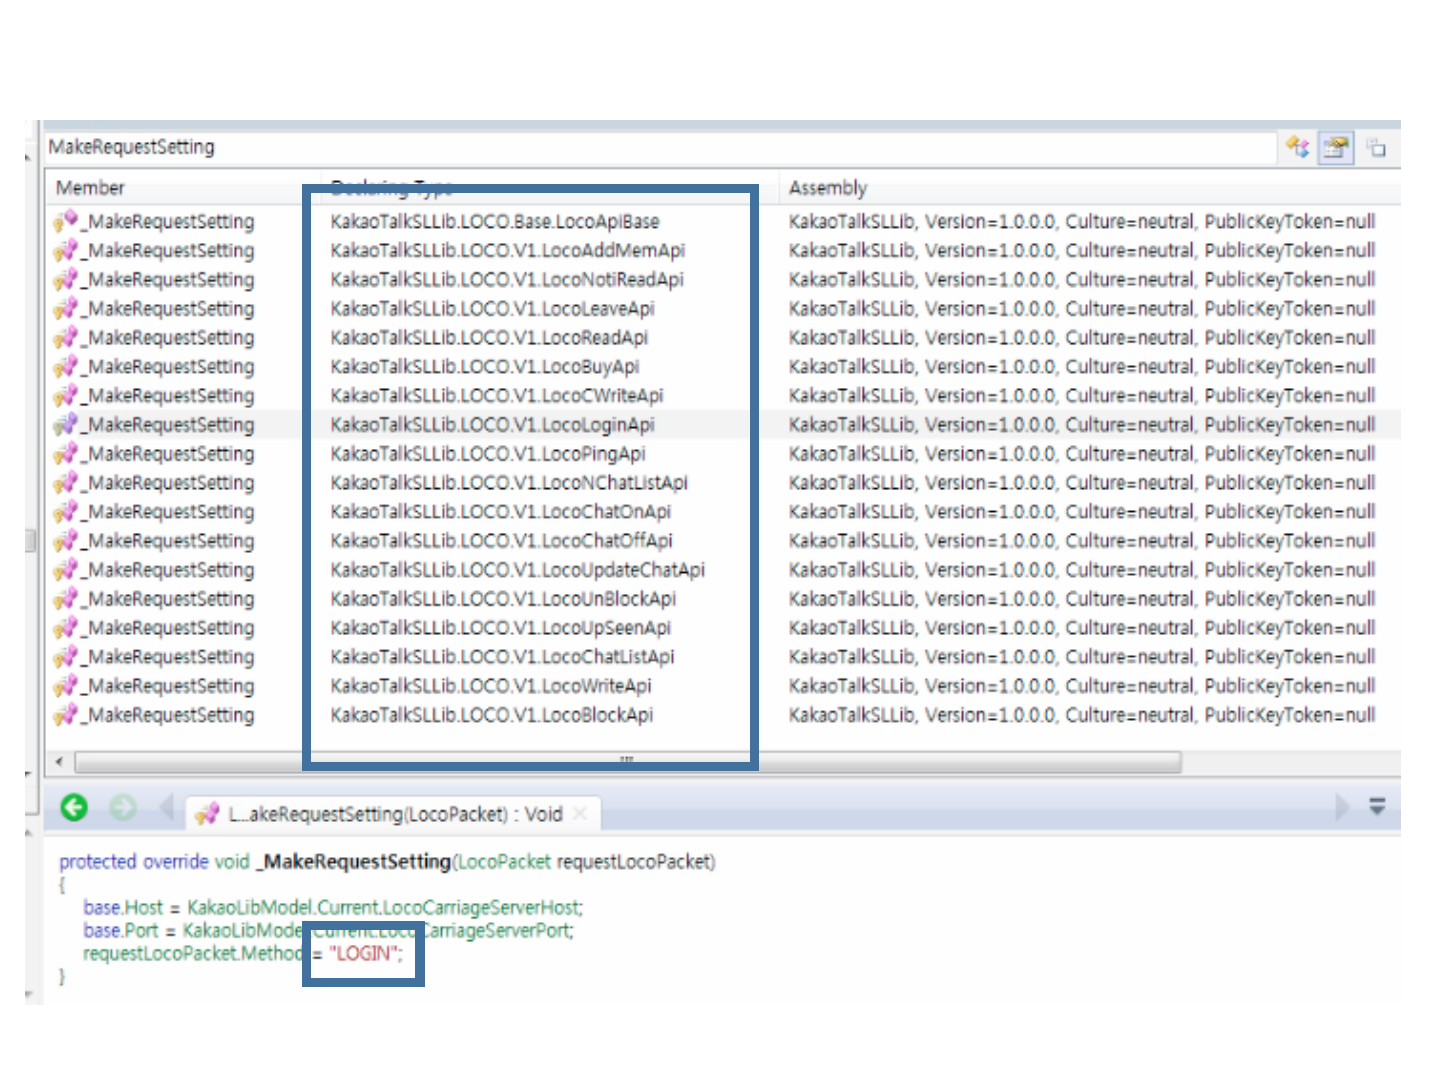The image size is (1440, 1080).
Task: Click the method icon in the LocoUnBlockApi row
Action: click(66, 598)
